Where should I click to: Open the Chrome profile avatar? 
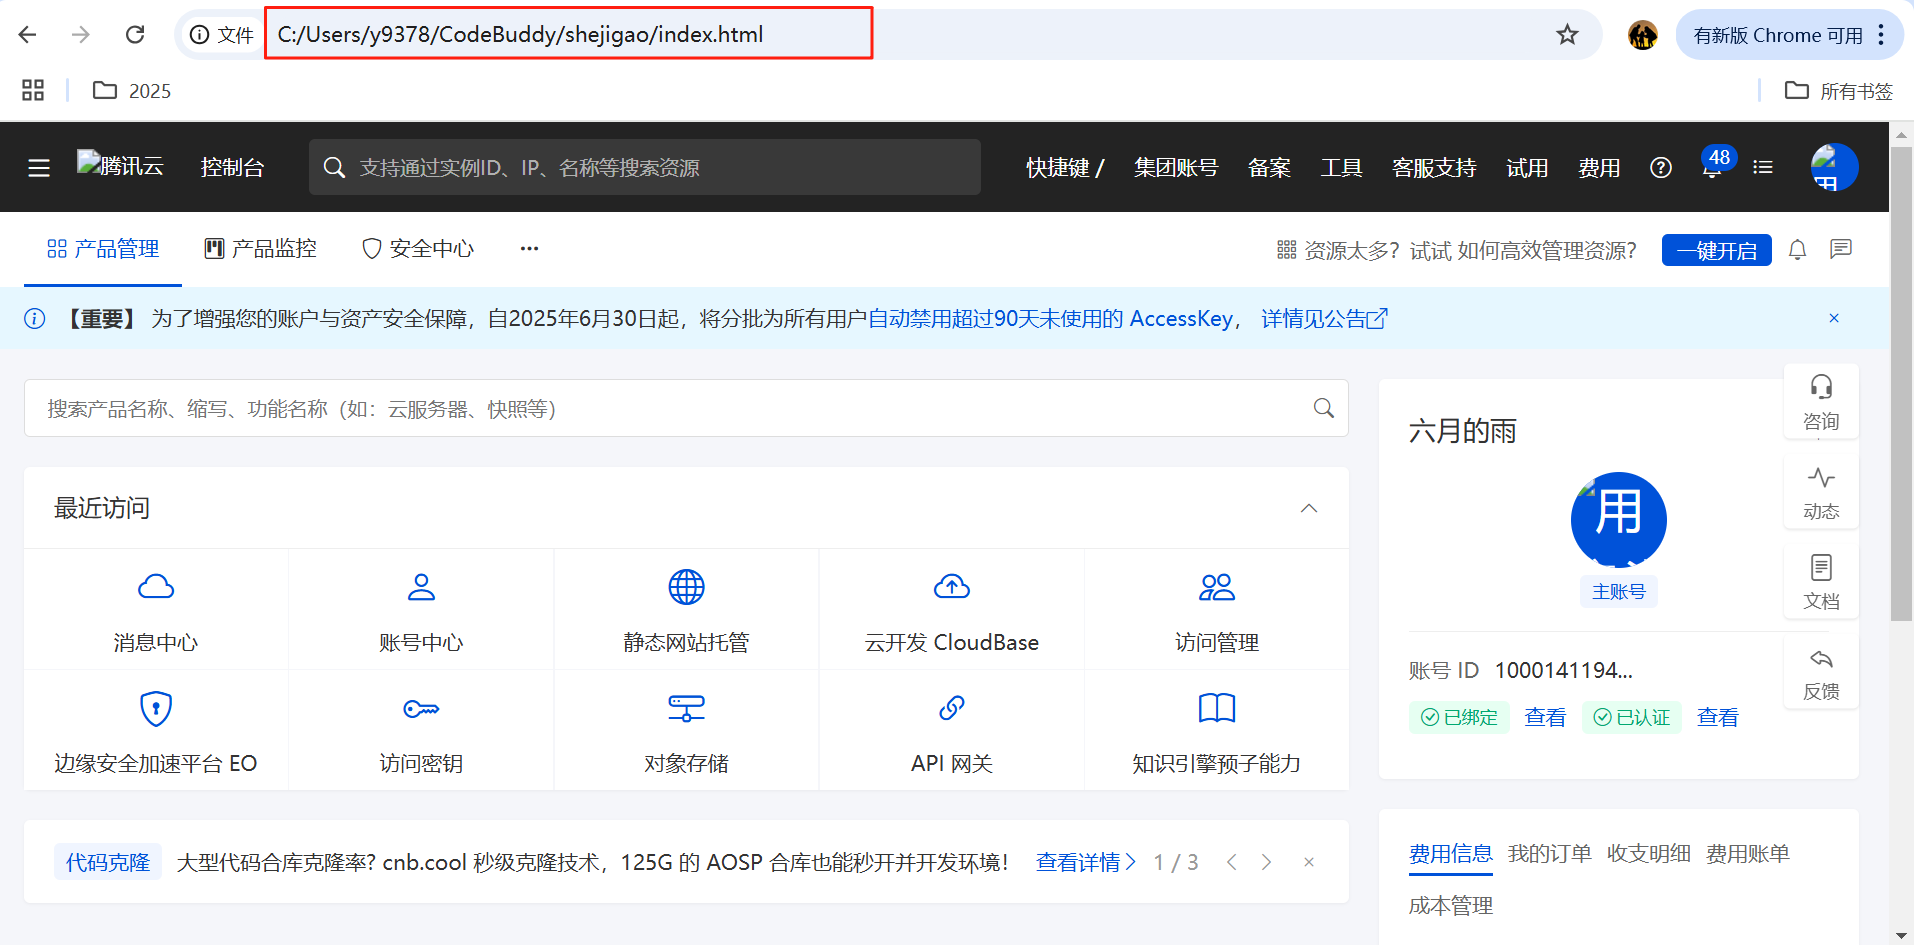[x=1643, y=35]
